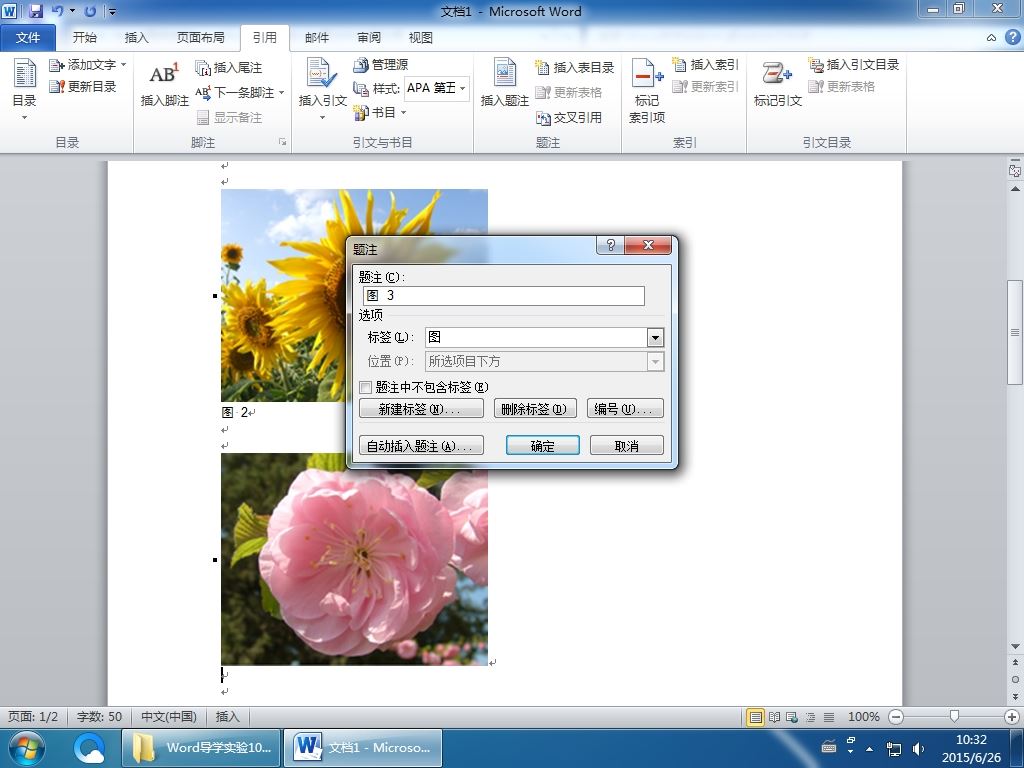Click in the 题注 caption text field
The width and height of the screenshot is (1024, 768).
(504, 296)
